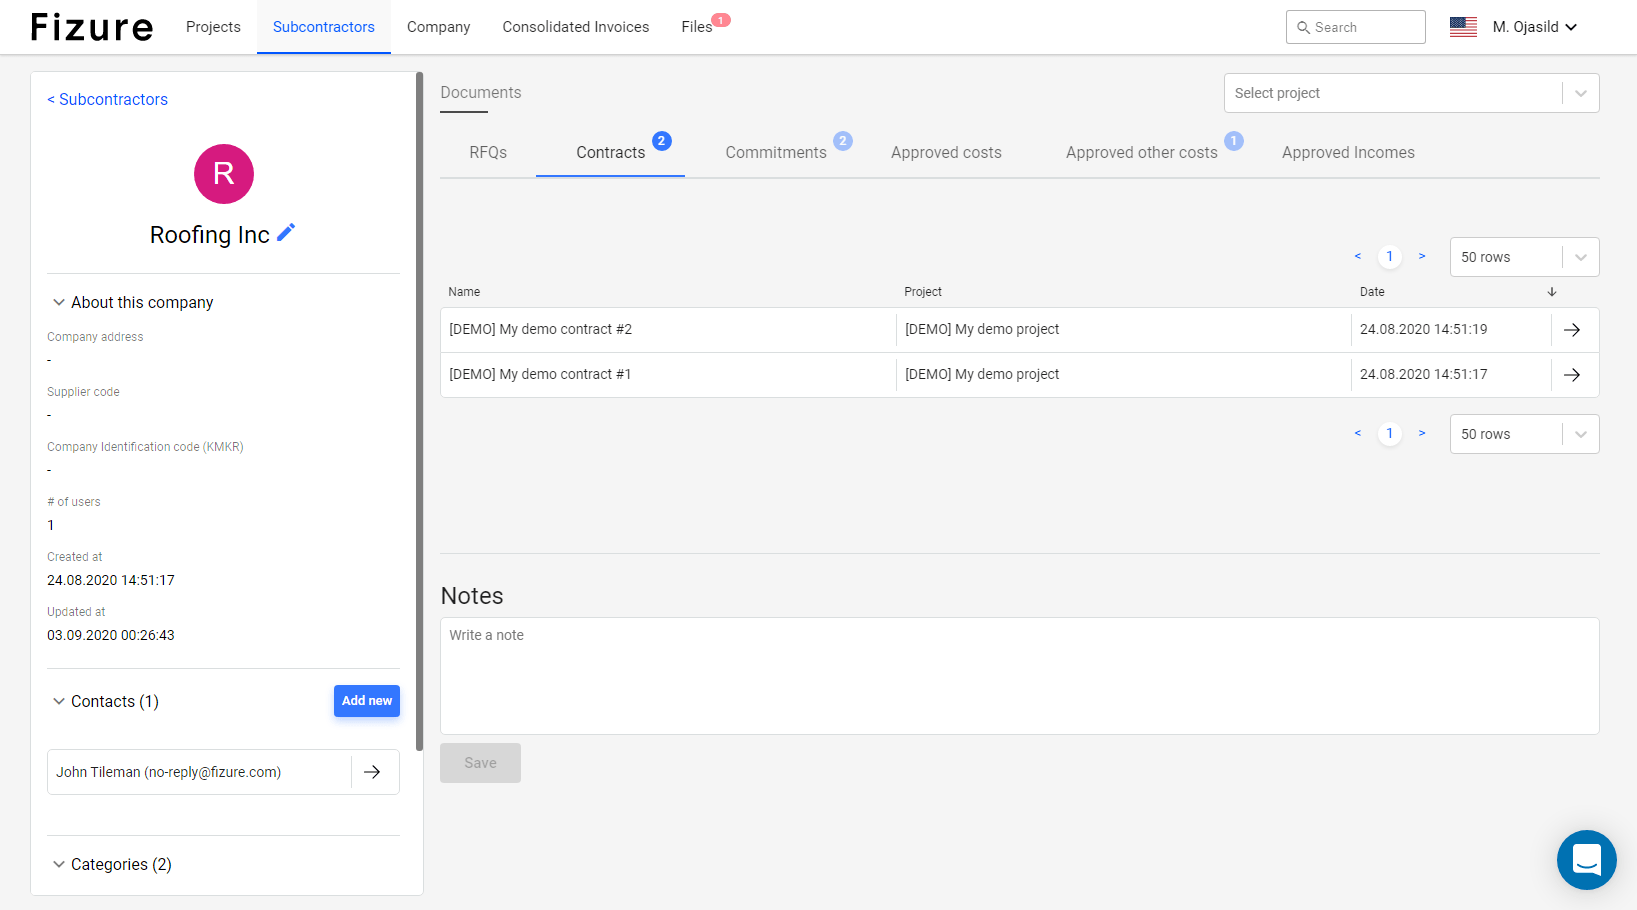This screenshot has width=1637, height=910.
Task: Open top 50 rows dropdown
Action: click(1524, 257)
